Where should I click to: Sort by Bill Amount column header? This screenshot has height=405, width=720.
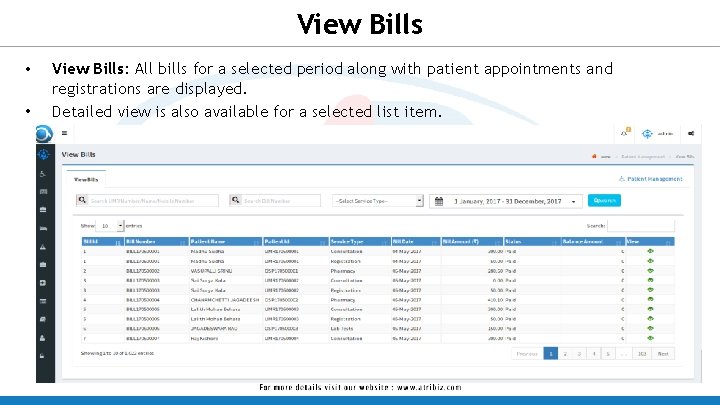coord(472,242)
